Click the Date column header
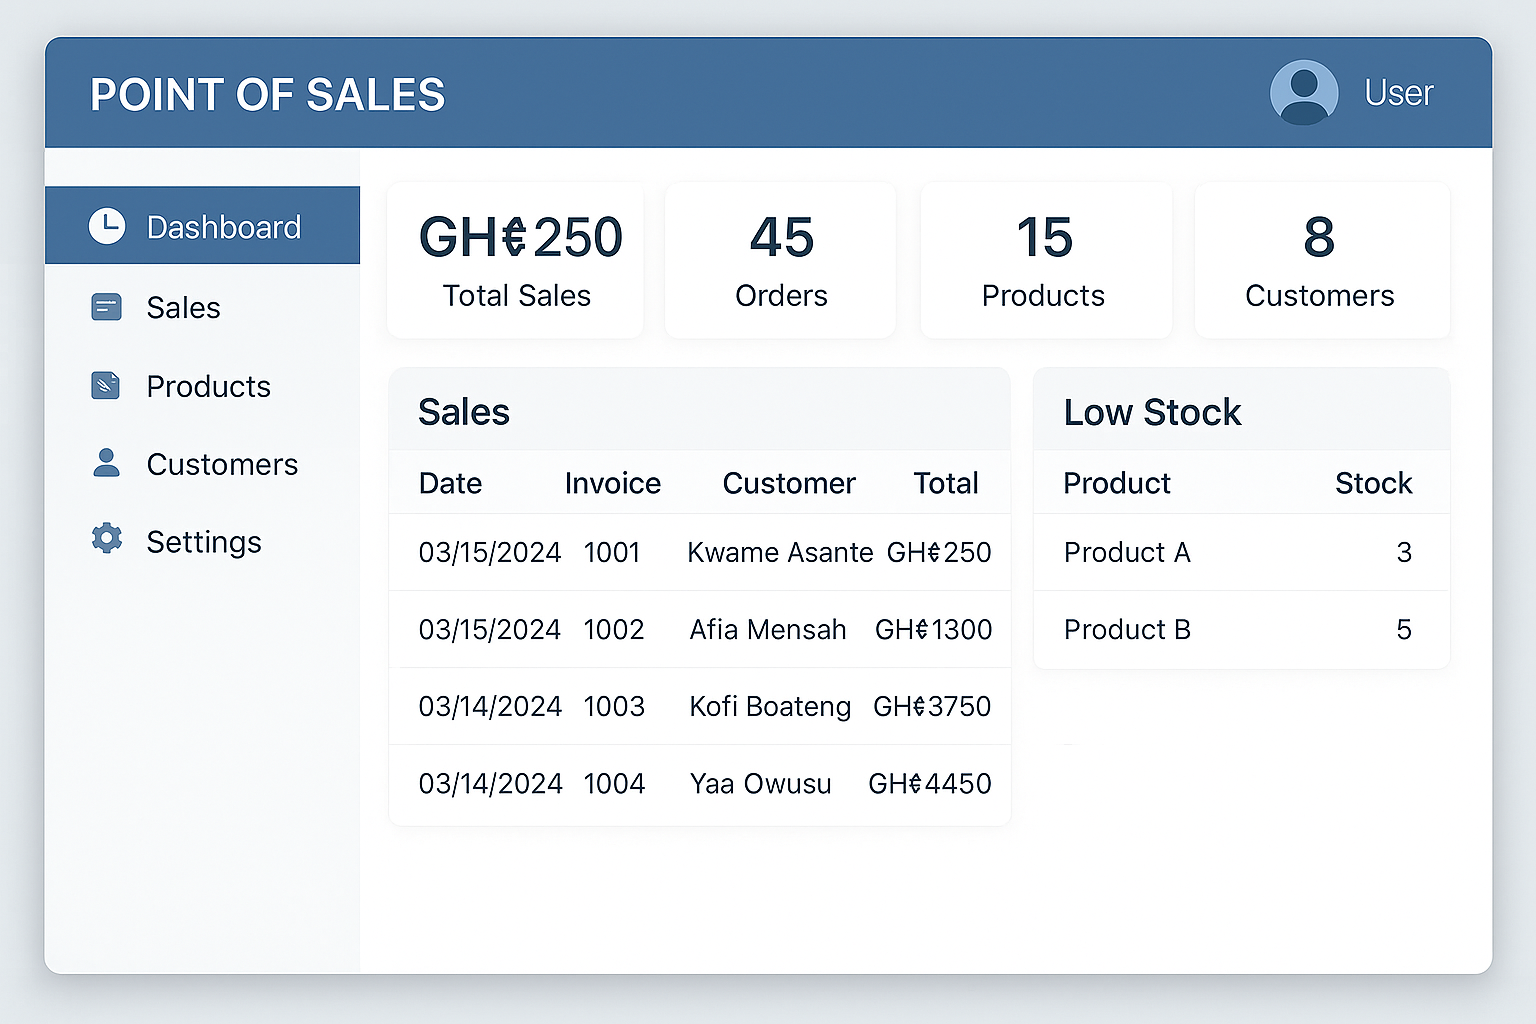 tap(451, 483)
